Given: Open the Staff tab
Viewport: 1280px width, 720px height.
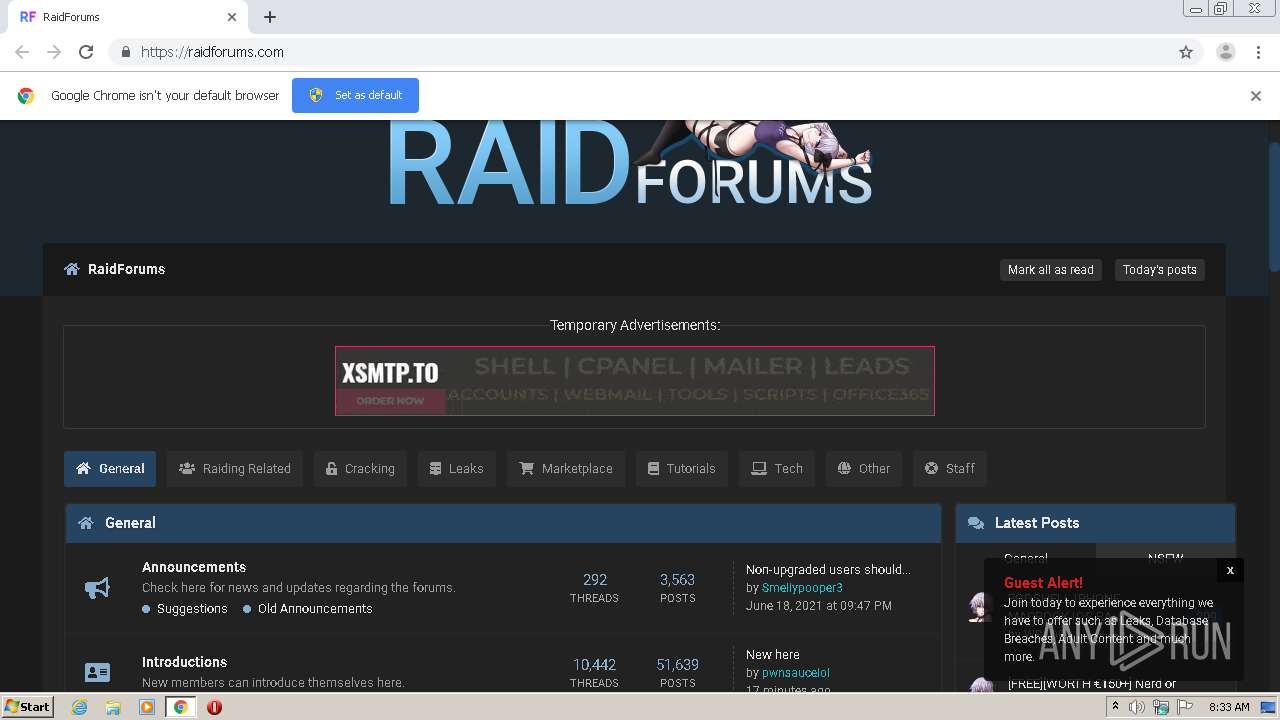Looking at the screenshot, I should tap(950, 468).
